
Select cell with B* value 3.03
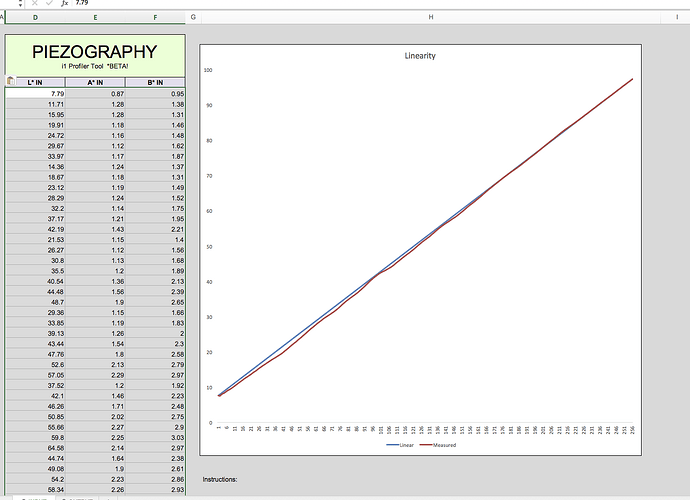155,438
